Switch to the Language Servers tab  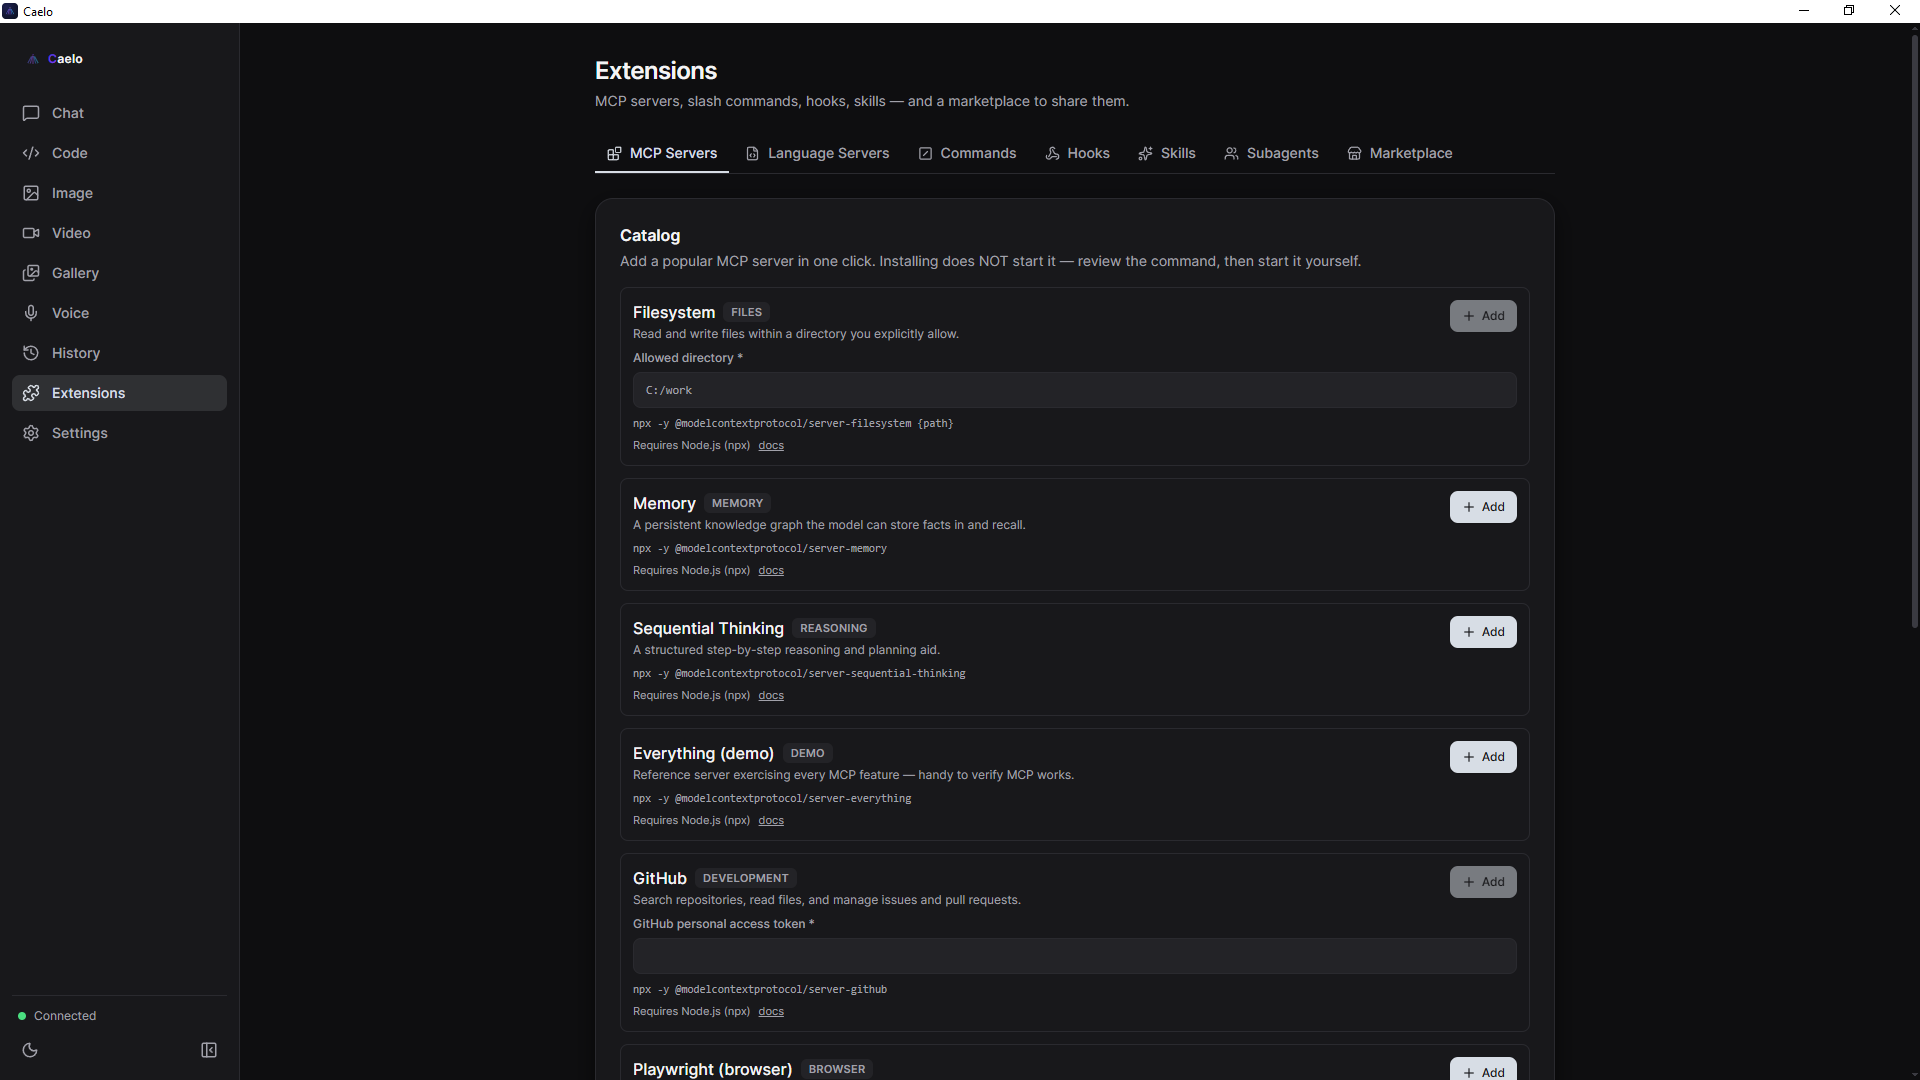pos(817,153)
